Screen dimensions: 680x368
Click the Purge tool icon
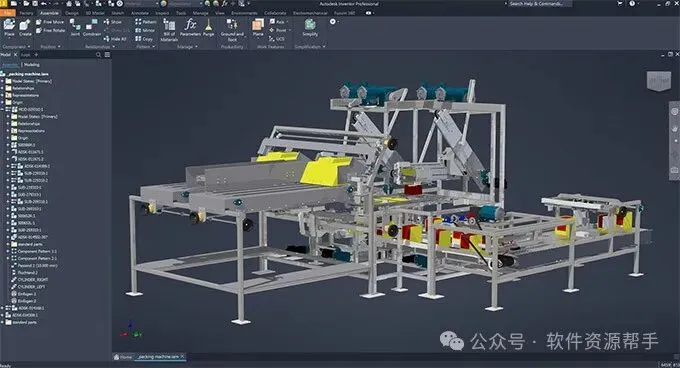[209, 27]
